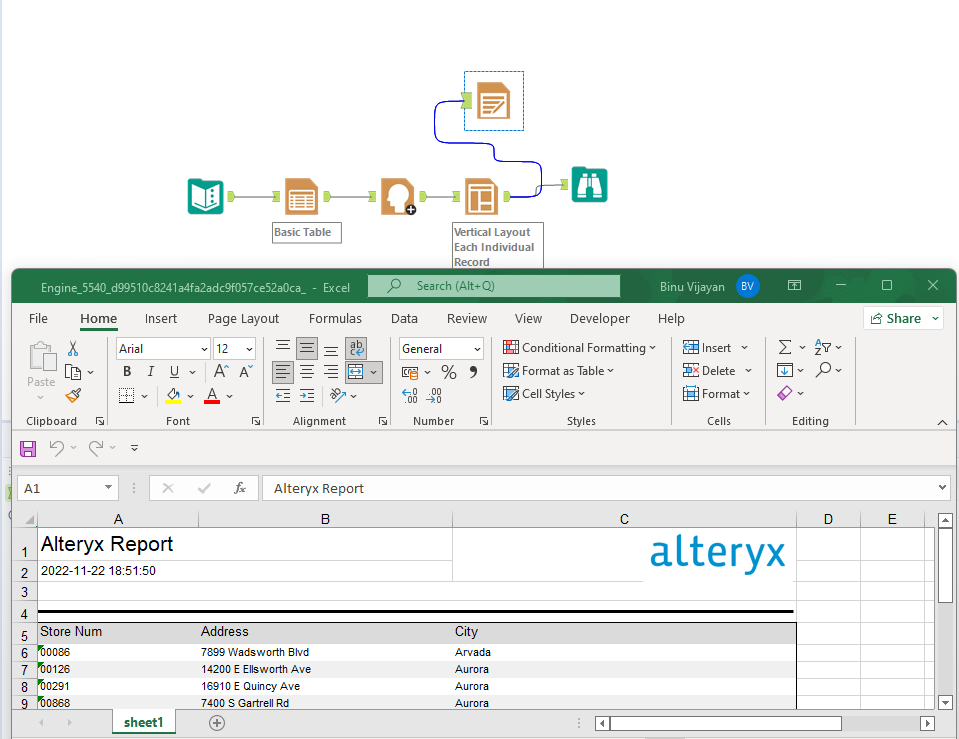
Task: Open Format as Table styles
Action: pos(558,370)
